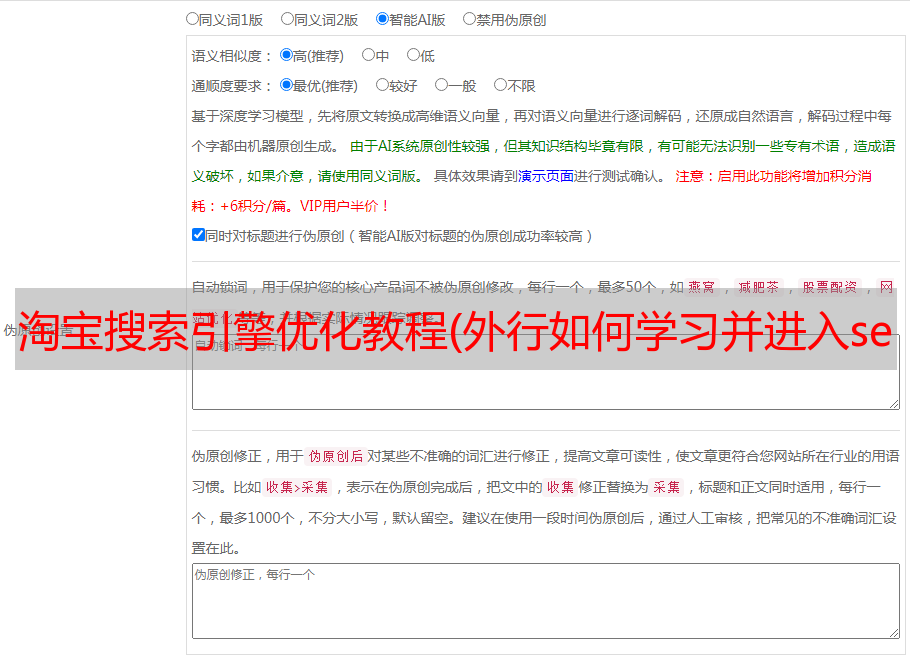Click the 语义相似度： label
Viewport: 911px width, 658px height.
click(x=232, y=56)
